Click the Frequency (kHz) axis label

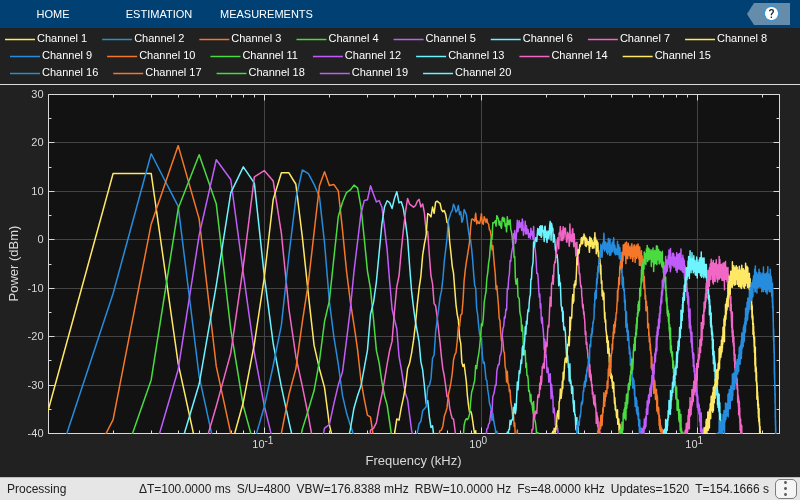point(413,461)
